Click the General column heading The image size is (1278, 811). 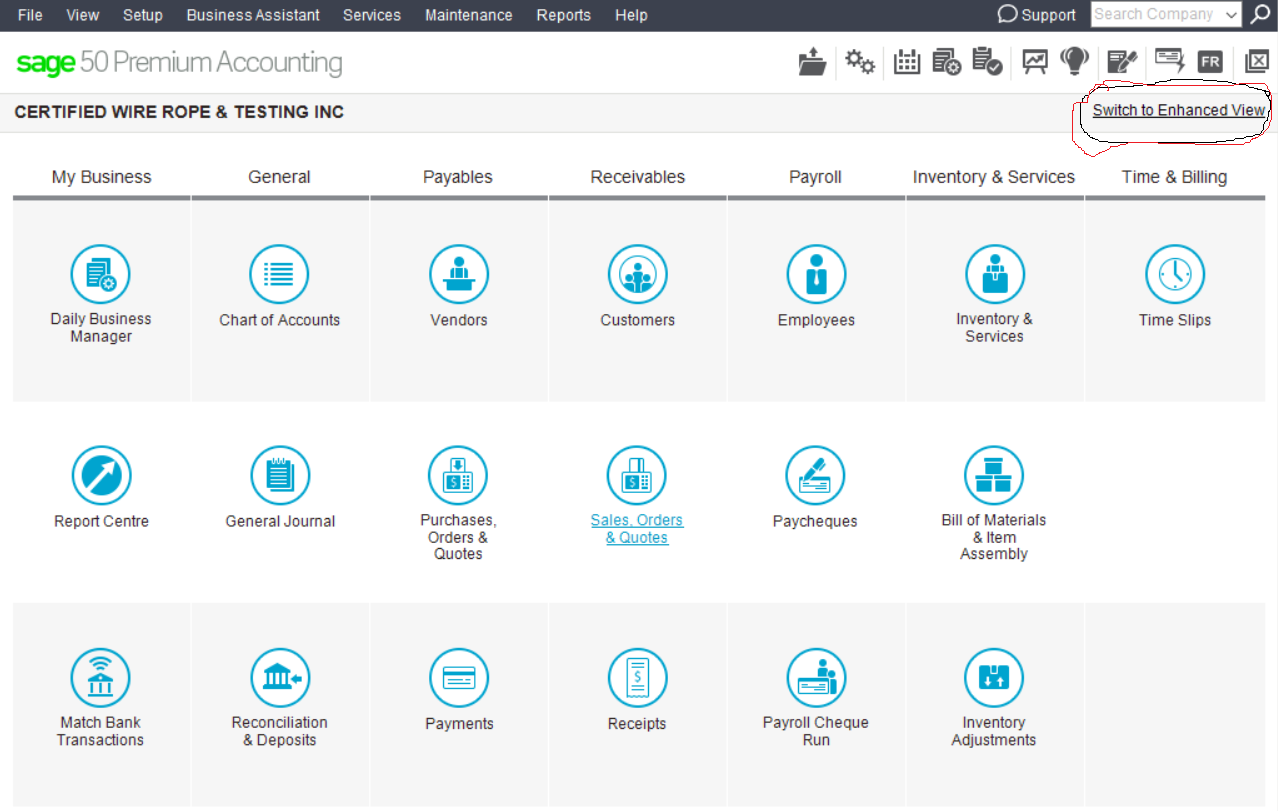point(280,177)
